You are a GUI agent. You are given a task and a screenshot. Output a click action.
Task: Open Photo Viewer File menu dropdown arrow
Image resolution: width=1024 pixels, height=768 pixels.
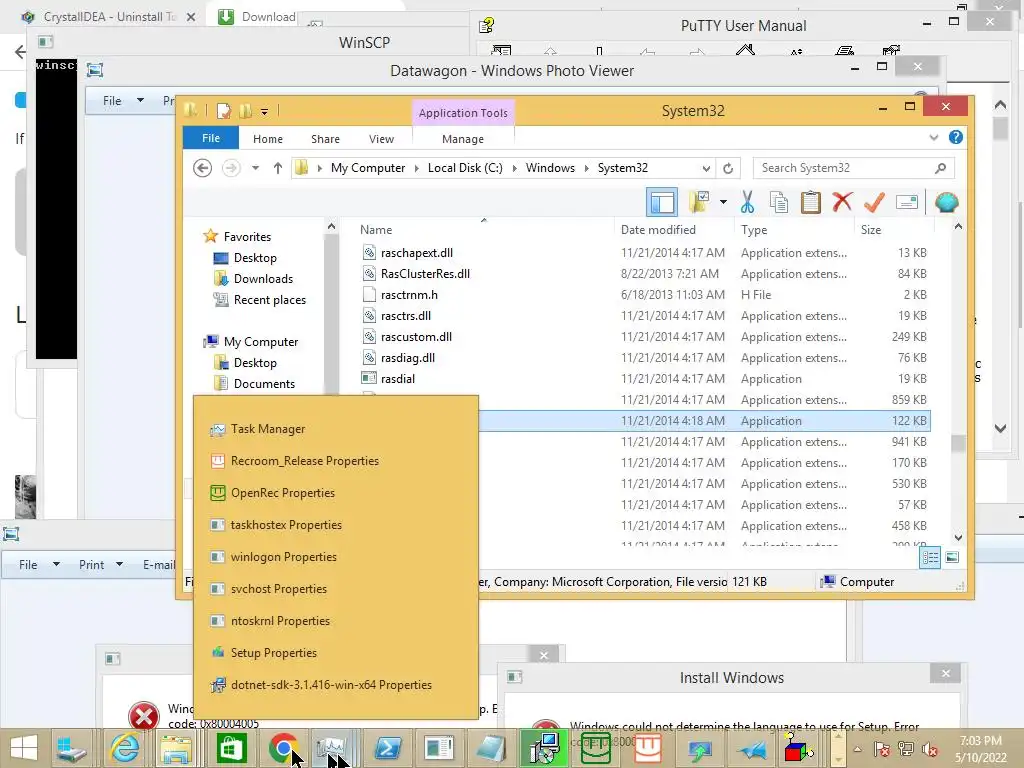point(140,101)
